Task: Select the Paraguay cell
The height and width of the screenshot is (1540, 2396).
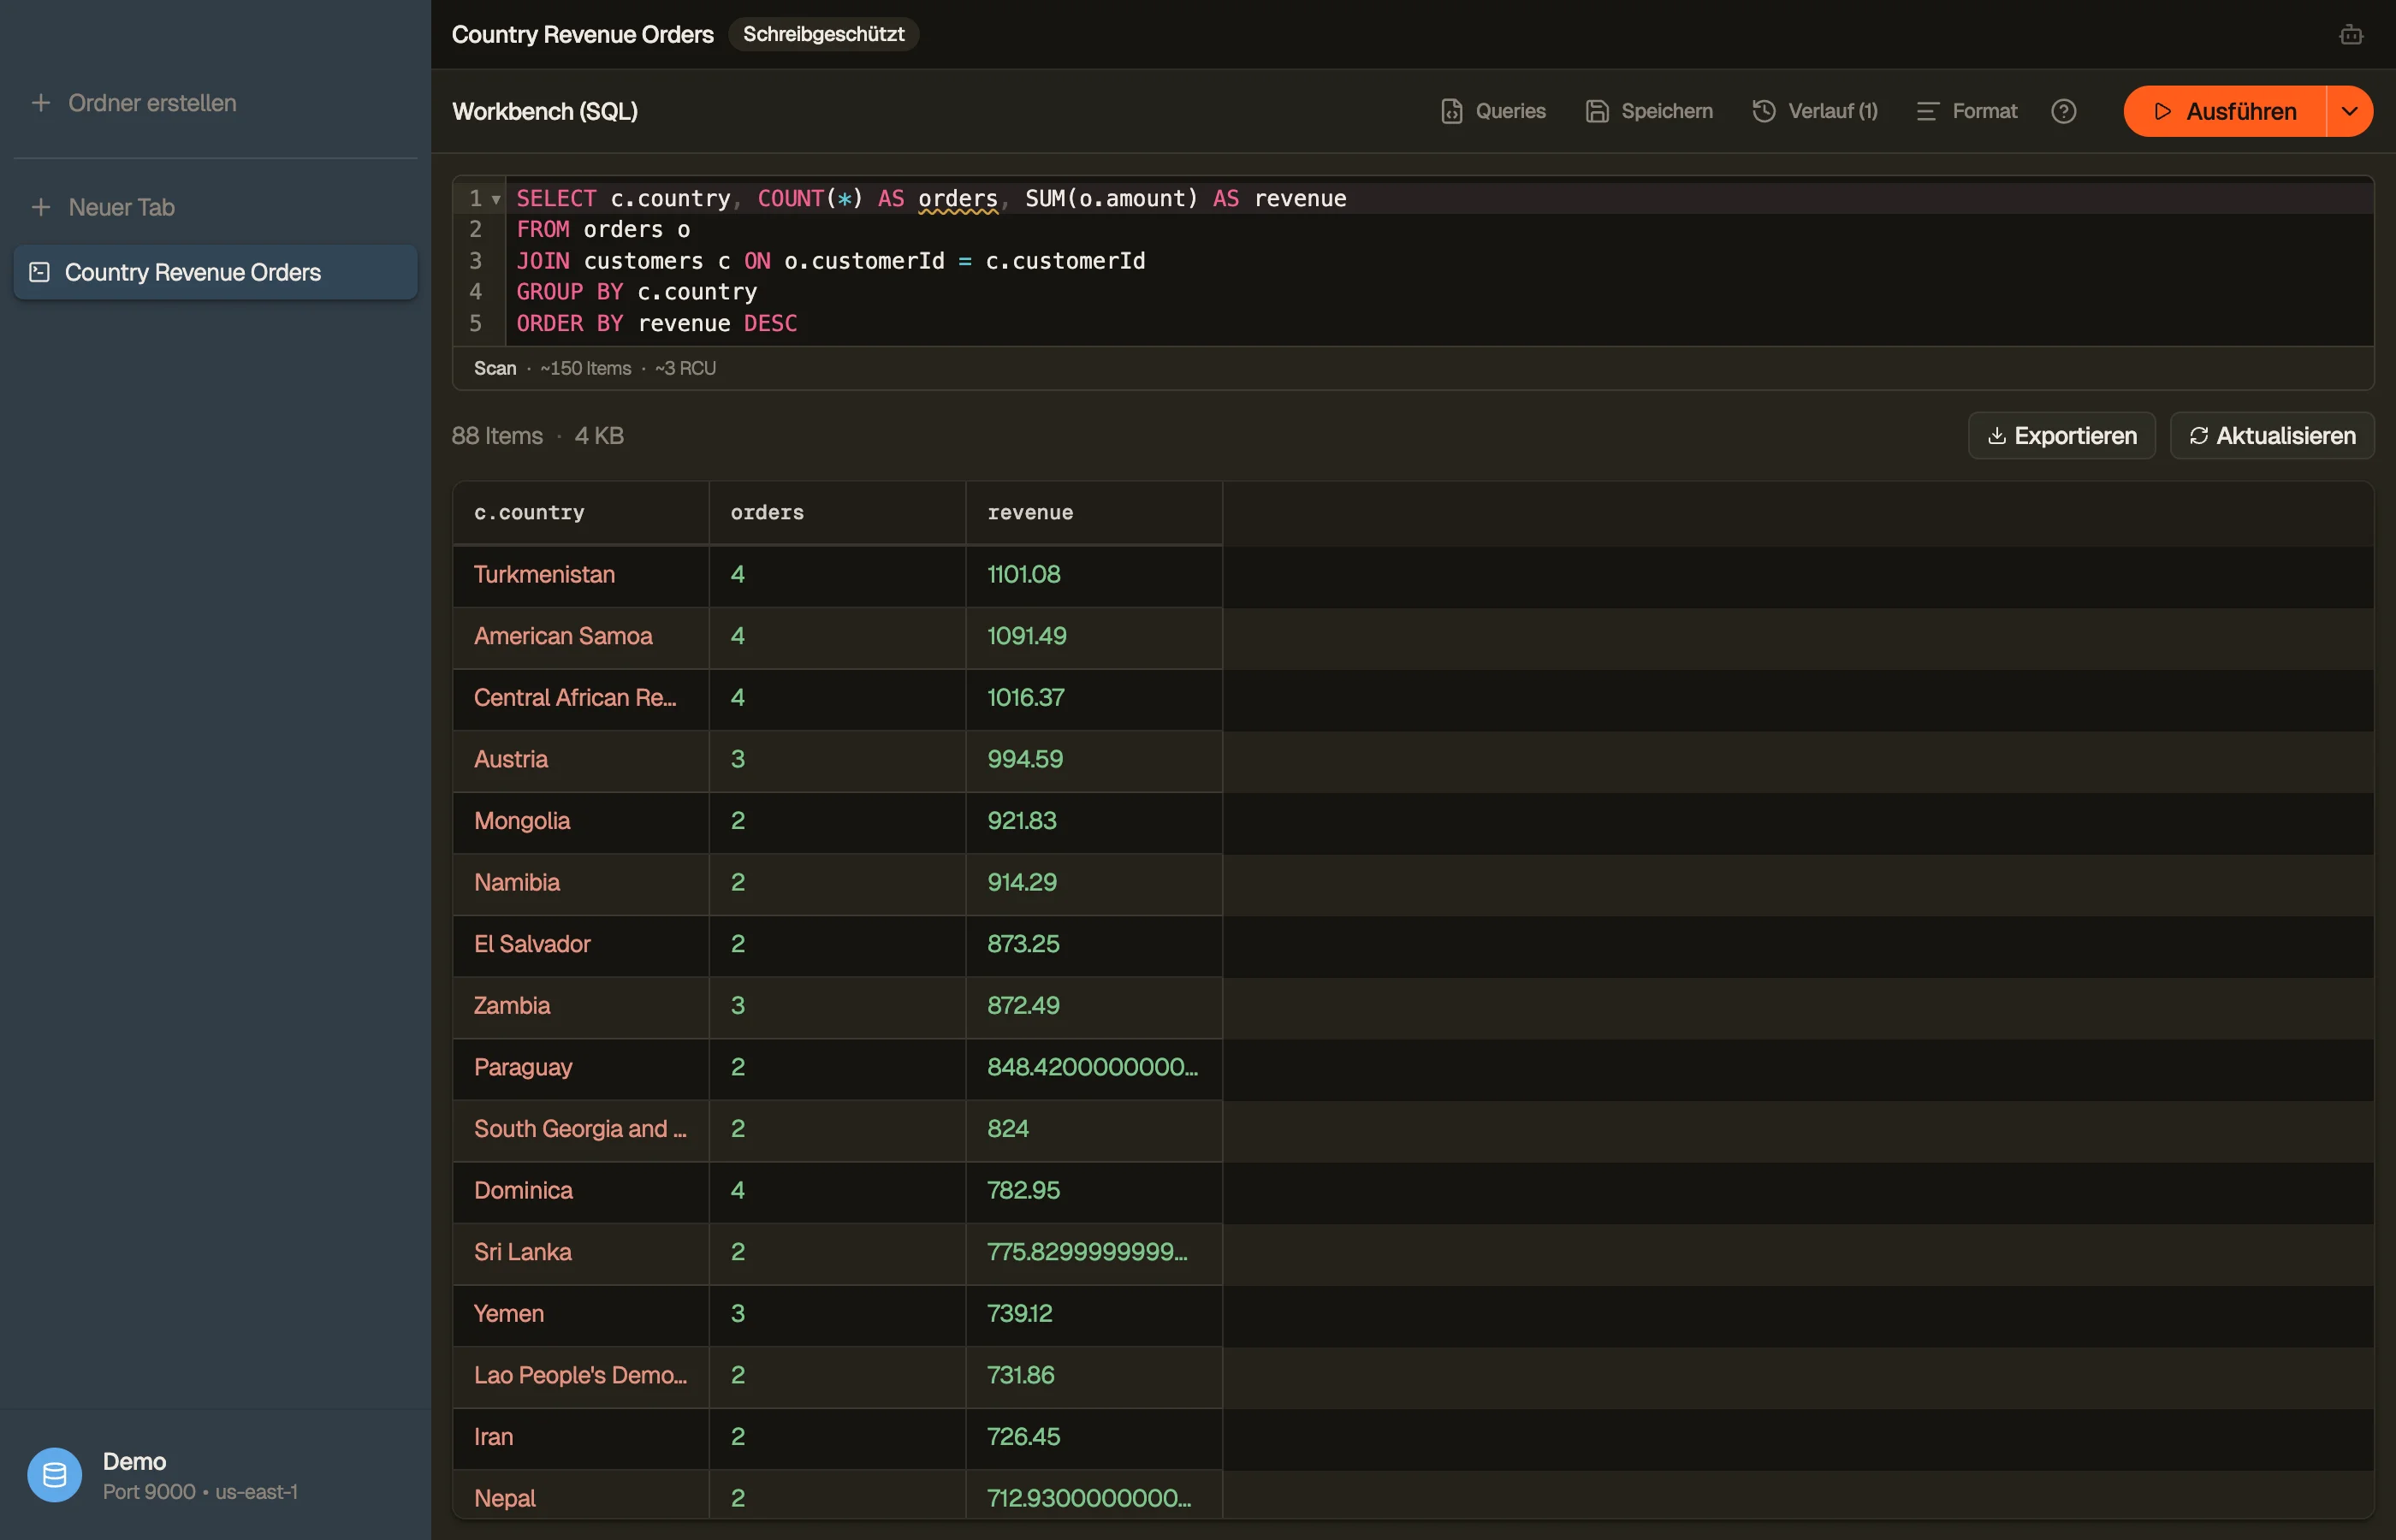Action: (x=581, y=1068)
